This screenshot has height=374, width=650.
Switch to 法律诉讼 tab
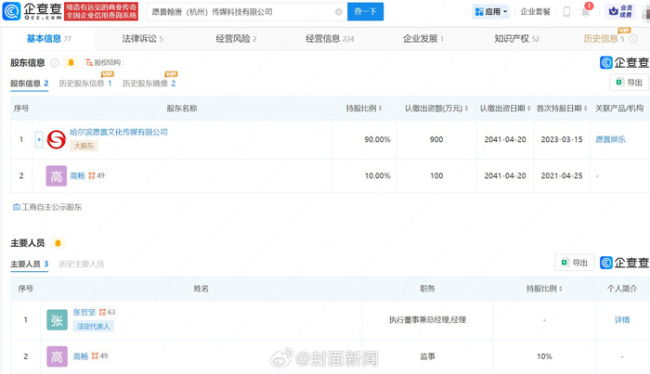tap(142, 39)
